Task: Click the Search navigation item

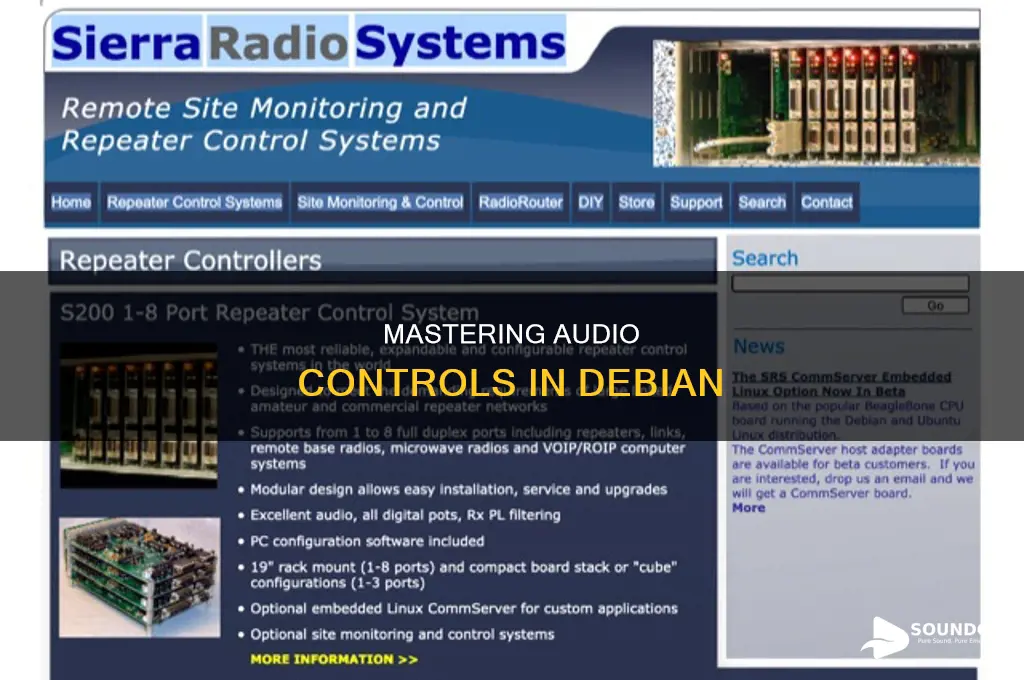Action: coord(762,202)
